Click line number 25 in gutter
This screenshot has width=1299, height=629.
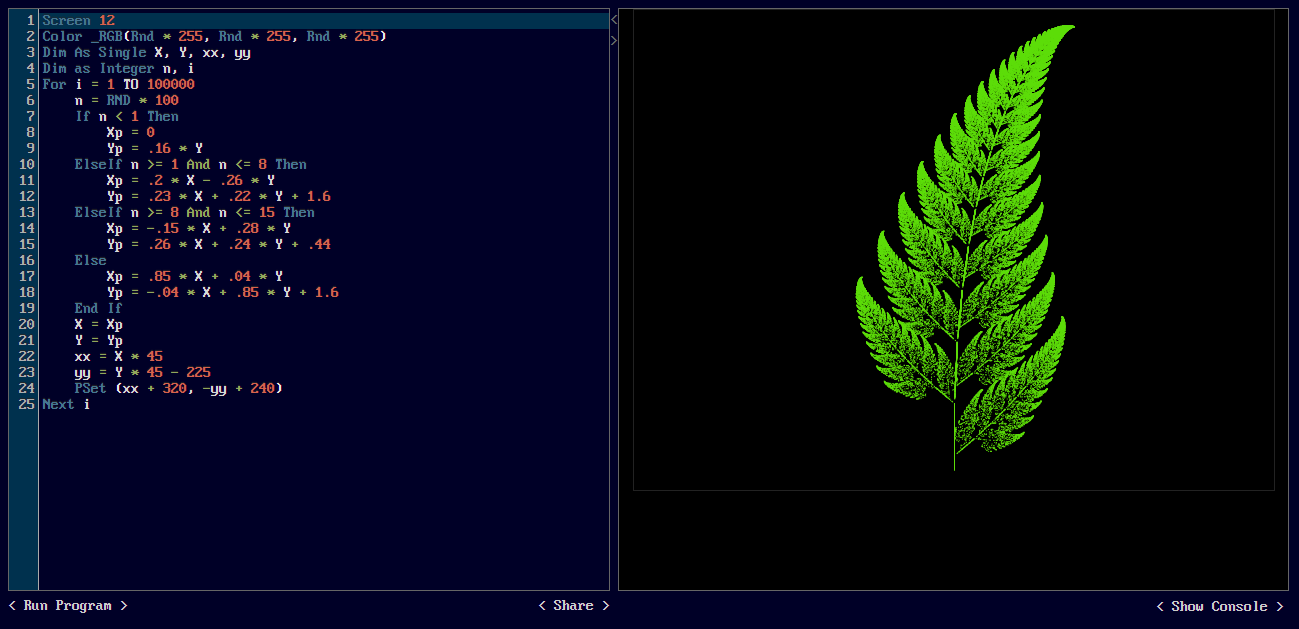click(27, 404)
